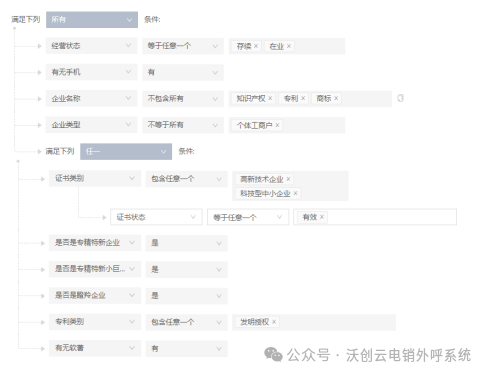The height and width of the screenshot is (374, 486).
Task: Open the 包含任意一个 operator for 证书类别
Action: (x=186, y=179)
